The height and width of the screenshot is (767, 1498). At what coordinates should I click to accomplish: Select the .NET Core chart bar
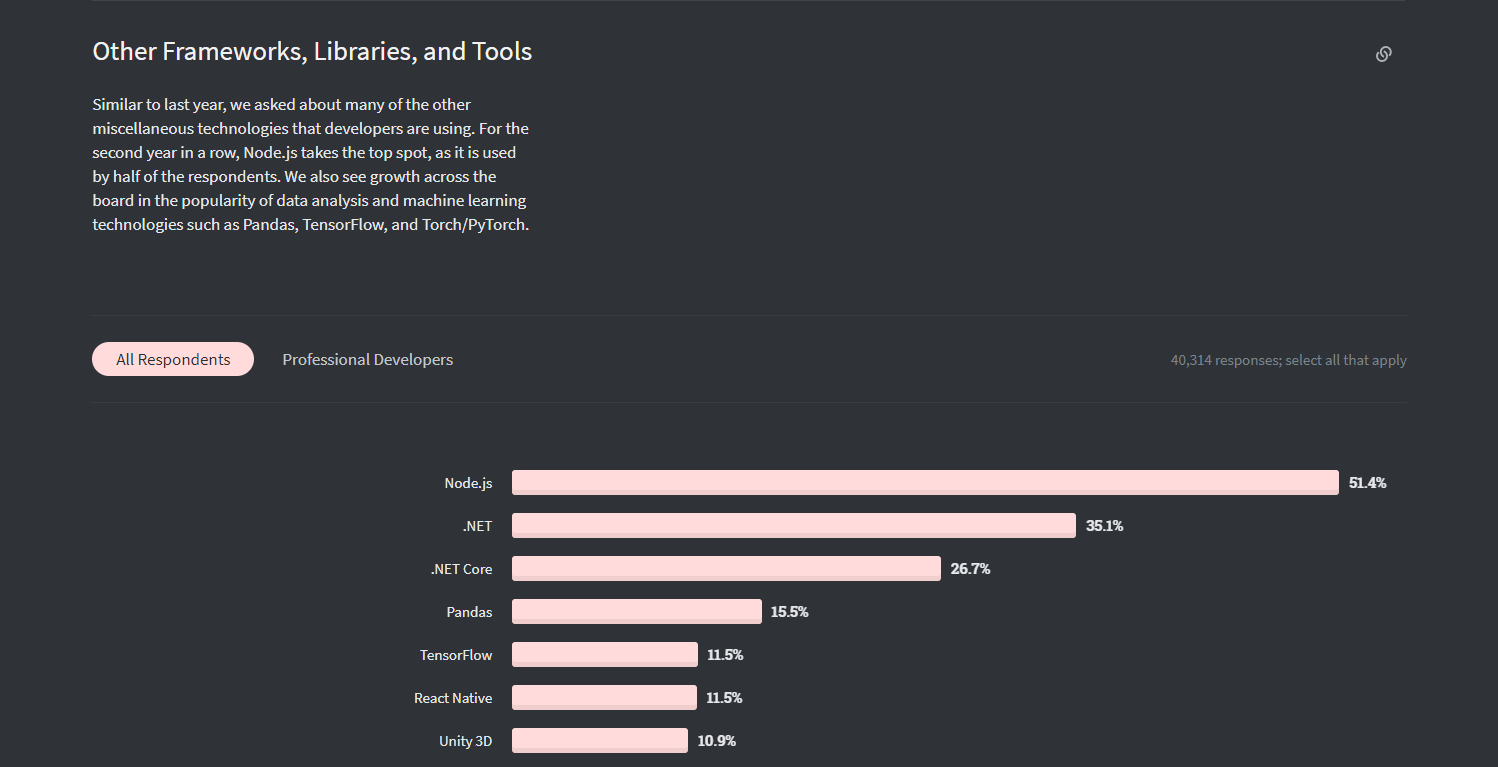(x=726, y=568)
